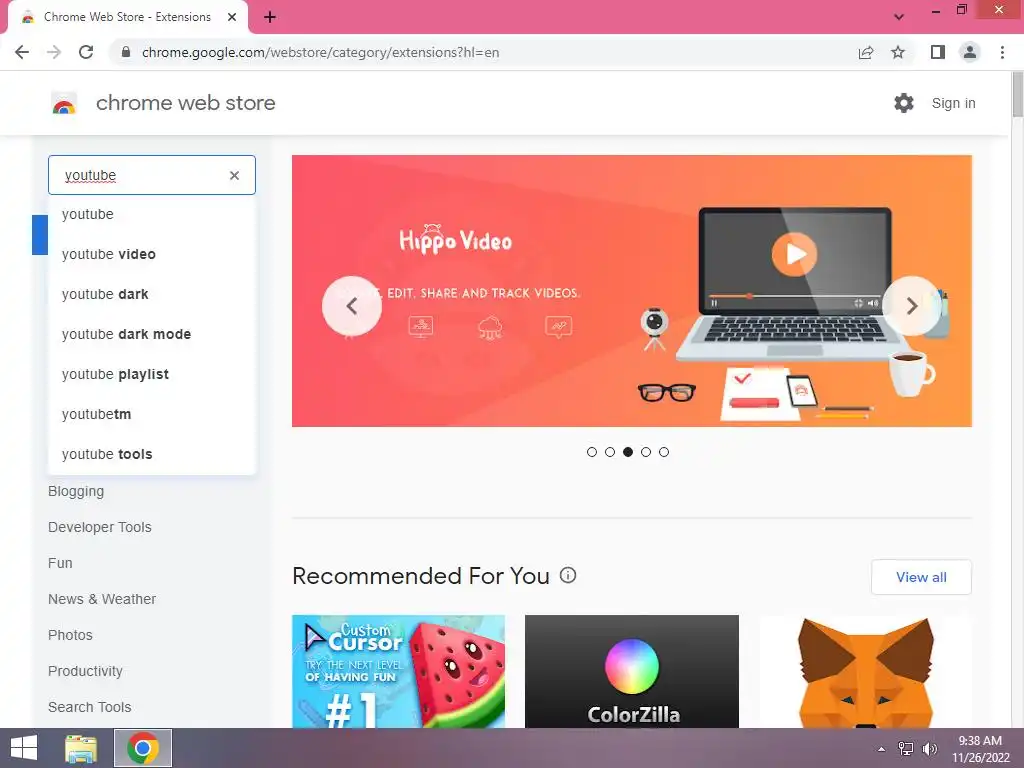Close the Chrome Web Store tab

232,17
